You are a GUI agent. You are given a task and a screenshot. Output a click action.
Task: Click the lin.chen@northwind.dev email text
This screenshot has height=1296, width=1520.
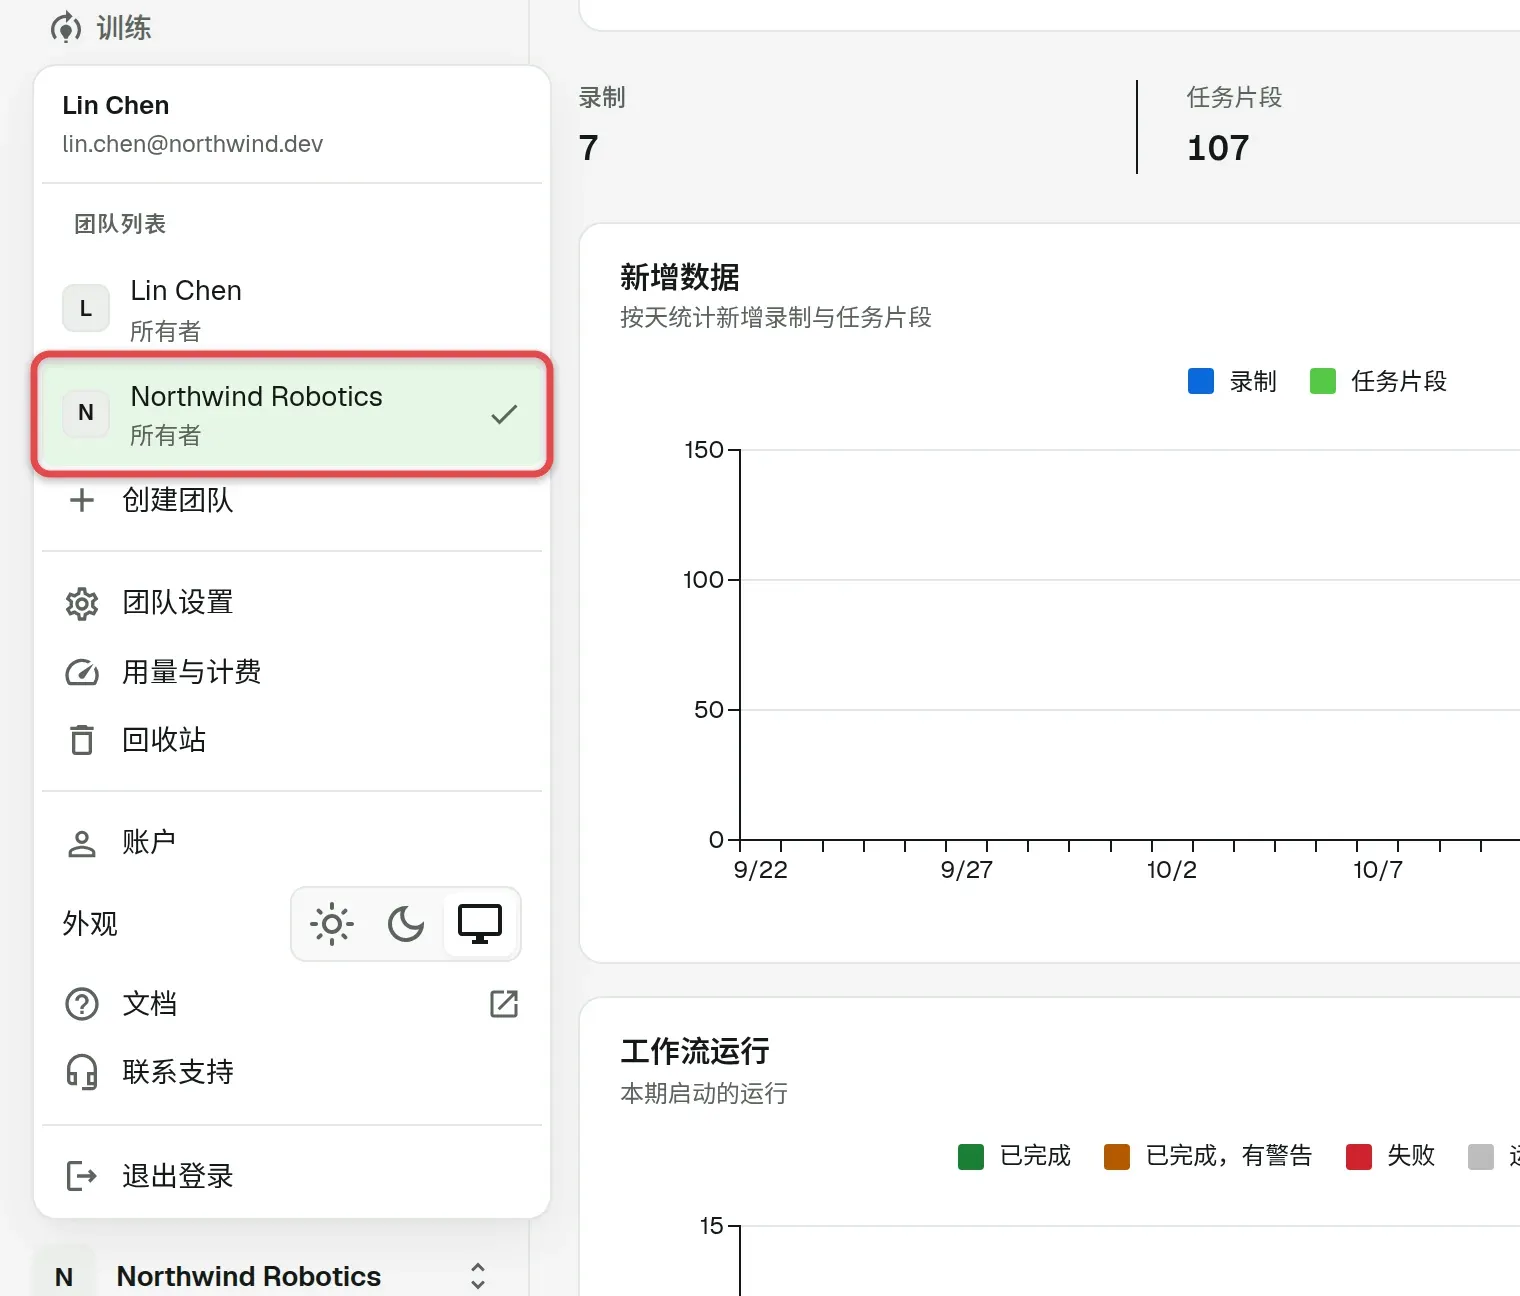(193, 144)
